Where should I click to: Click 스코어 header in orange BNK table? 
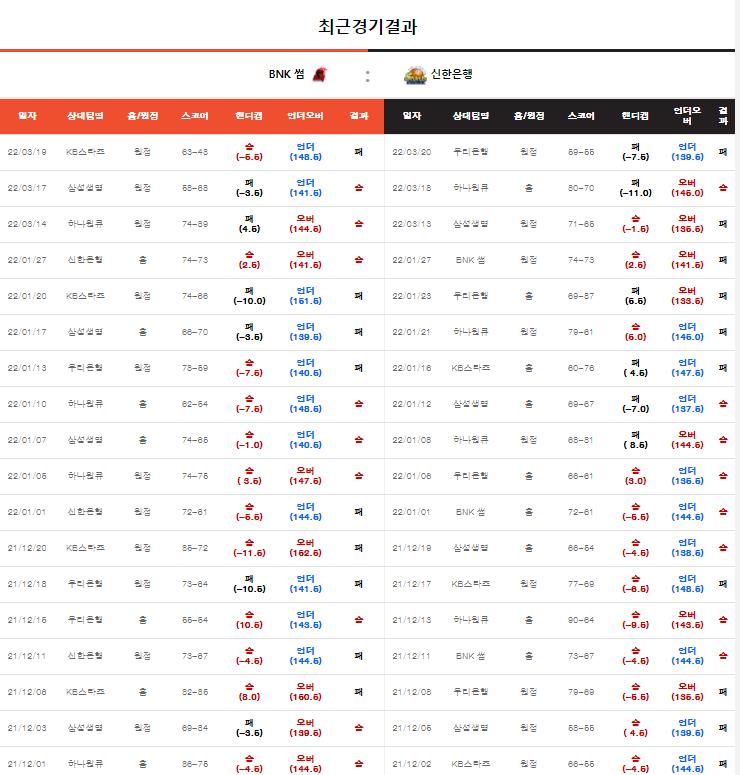pos(195,116)
